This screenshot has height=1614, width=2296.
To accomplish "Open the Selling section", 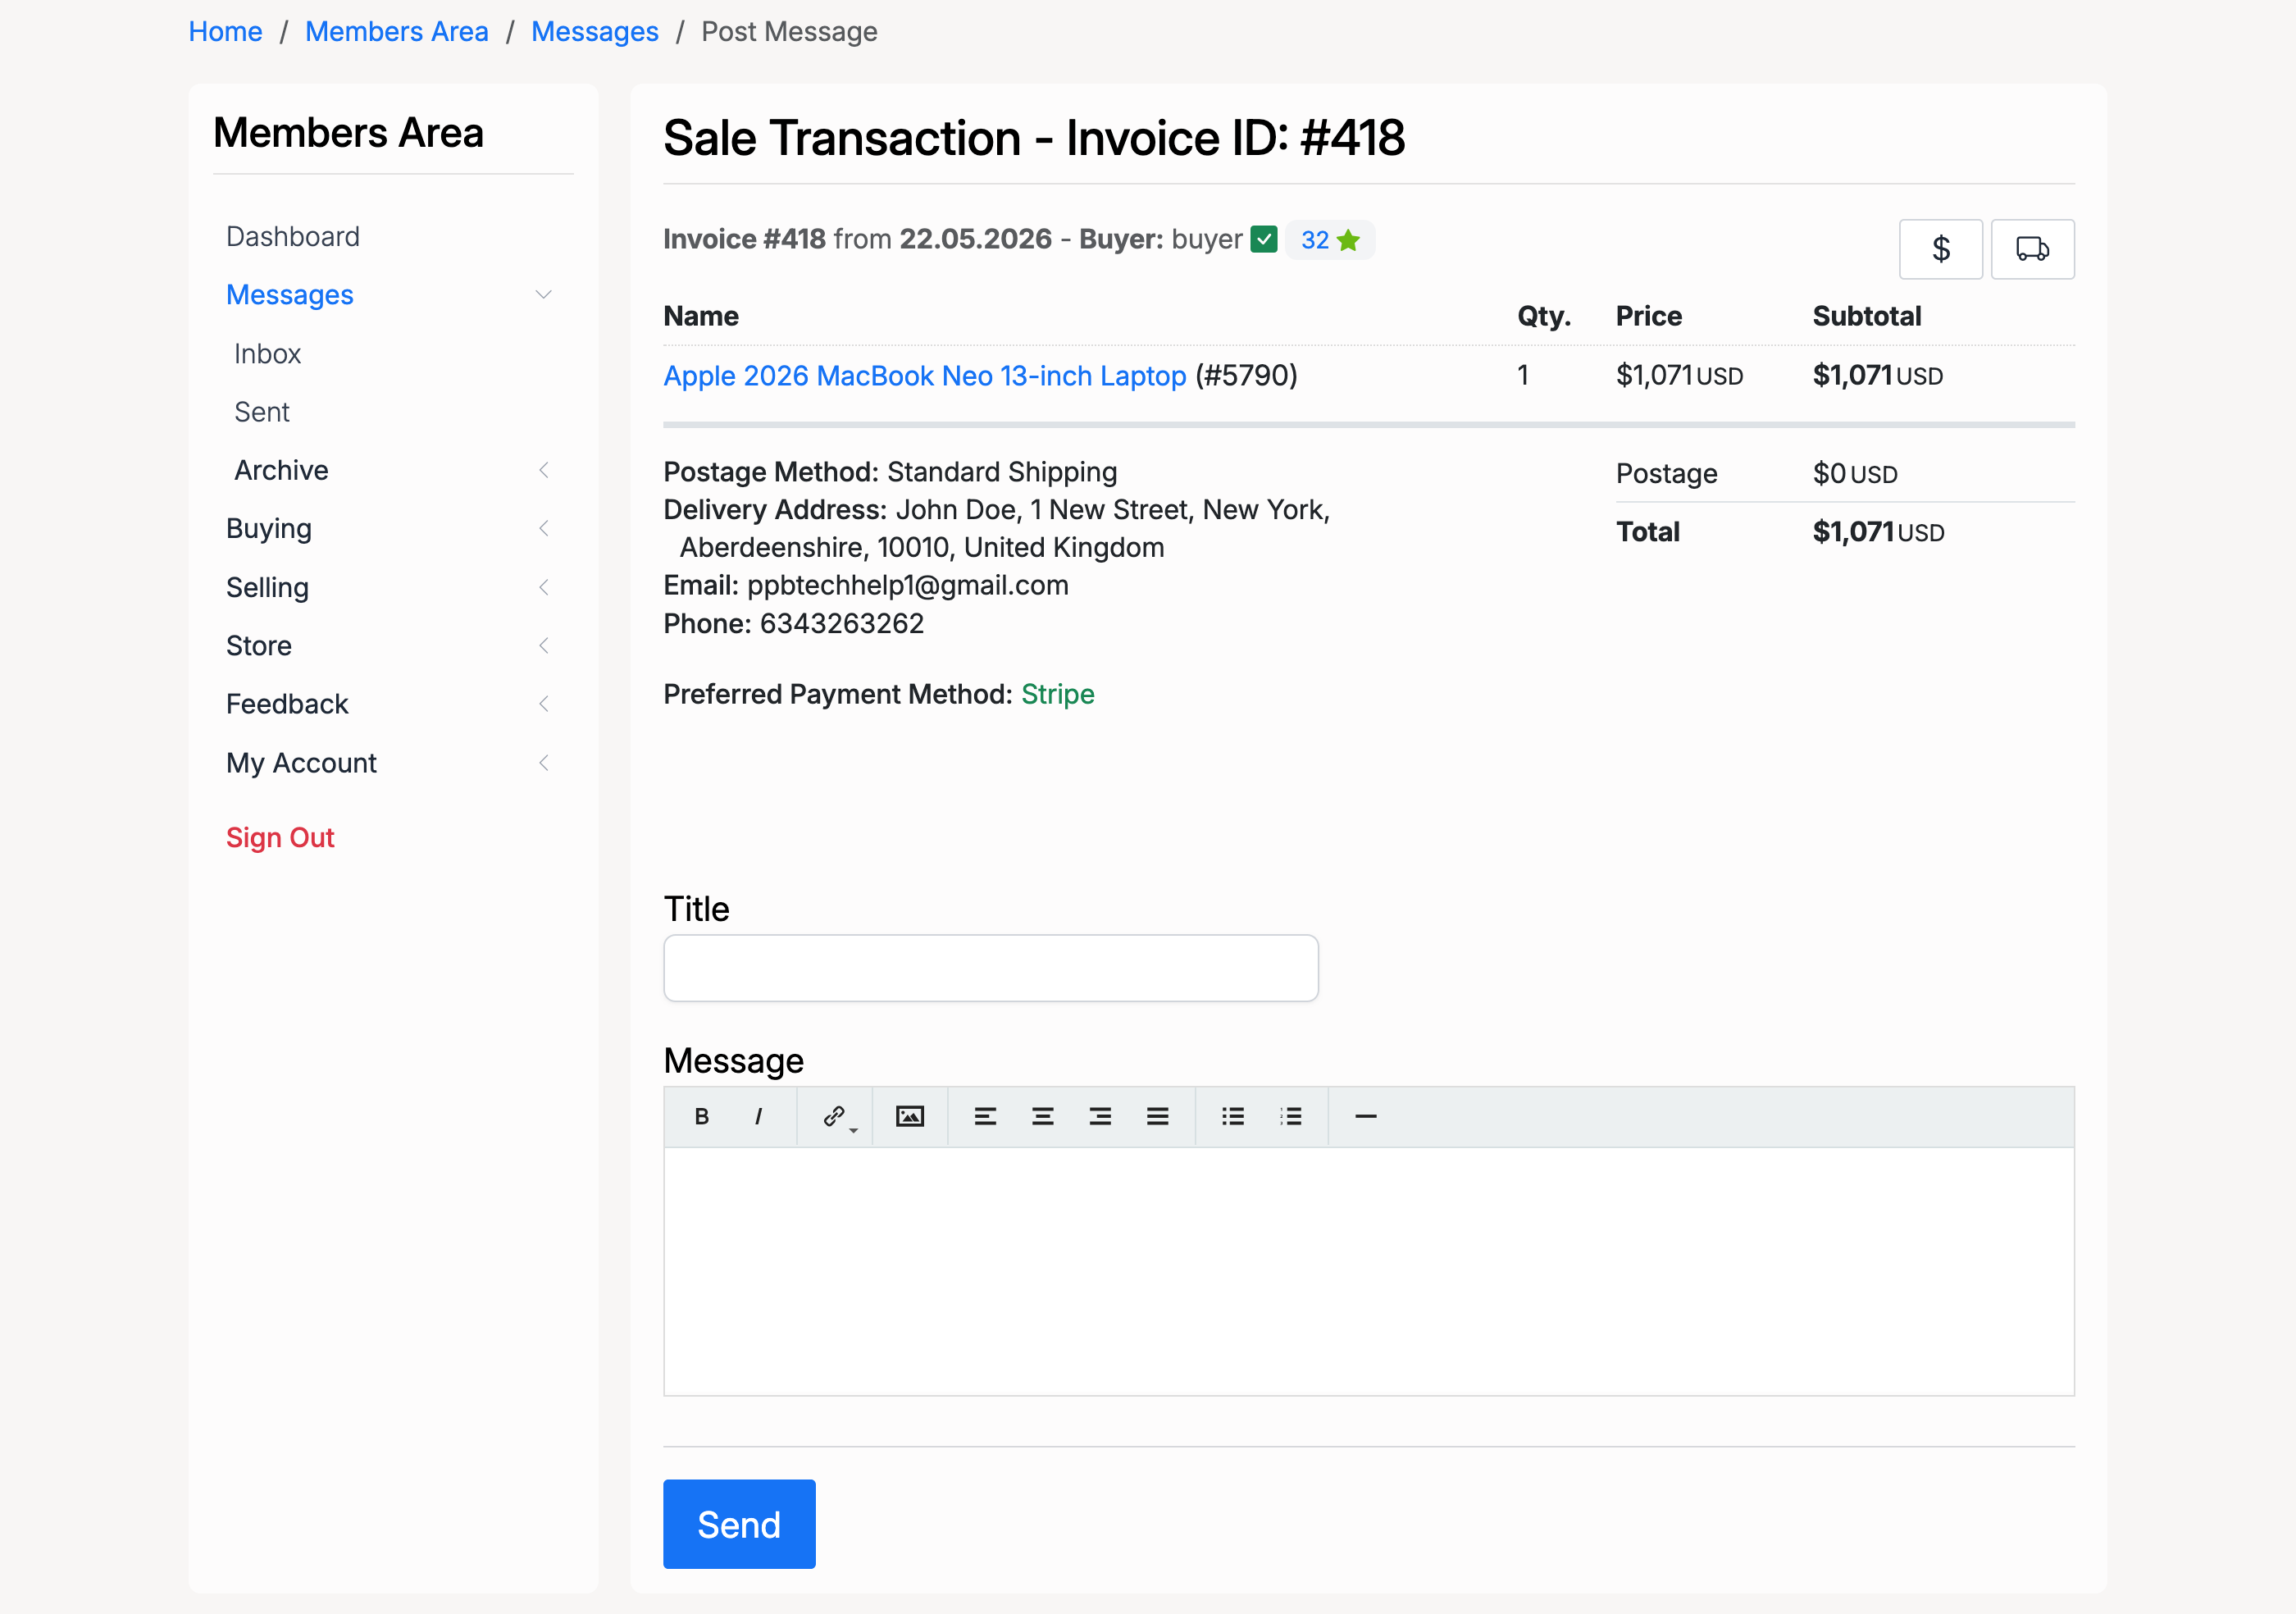I will point(267,588).
